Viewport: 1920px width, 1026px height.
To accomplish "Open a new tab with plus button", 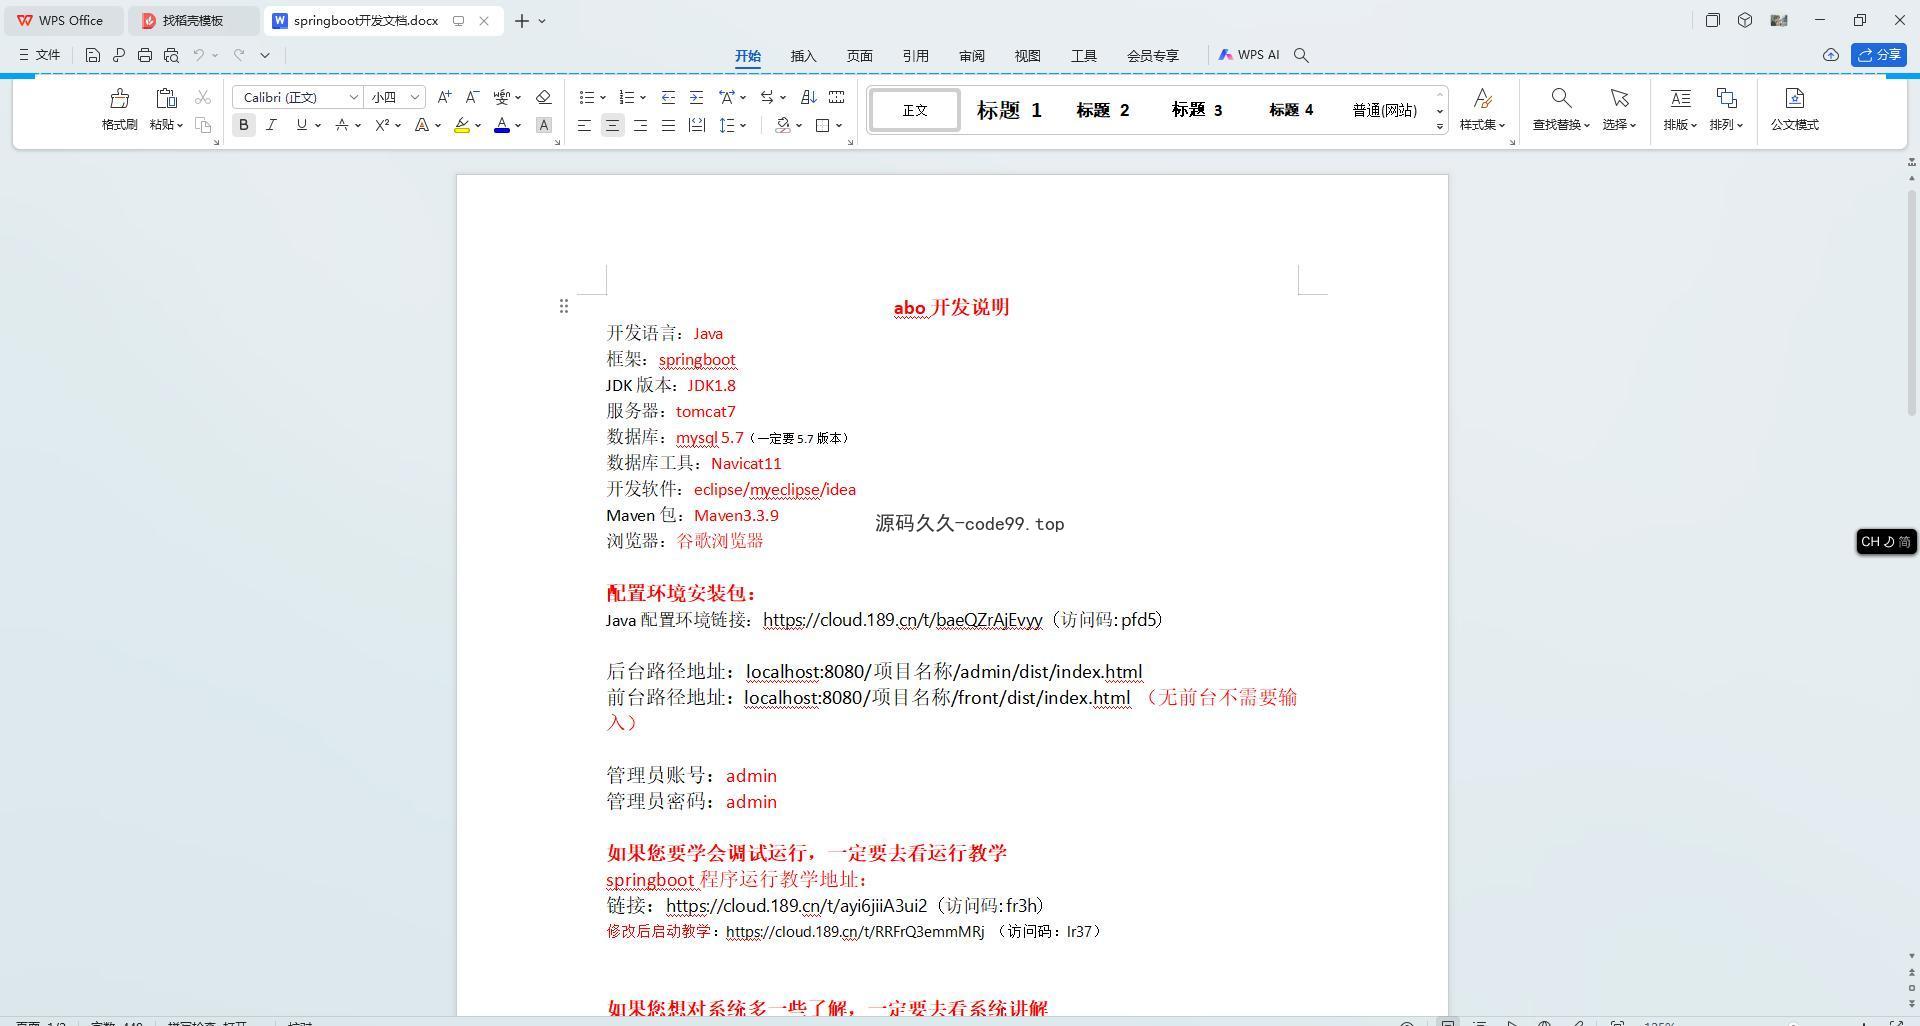I will 522,20.
